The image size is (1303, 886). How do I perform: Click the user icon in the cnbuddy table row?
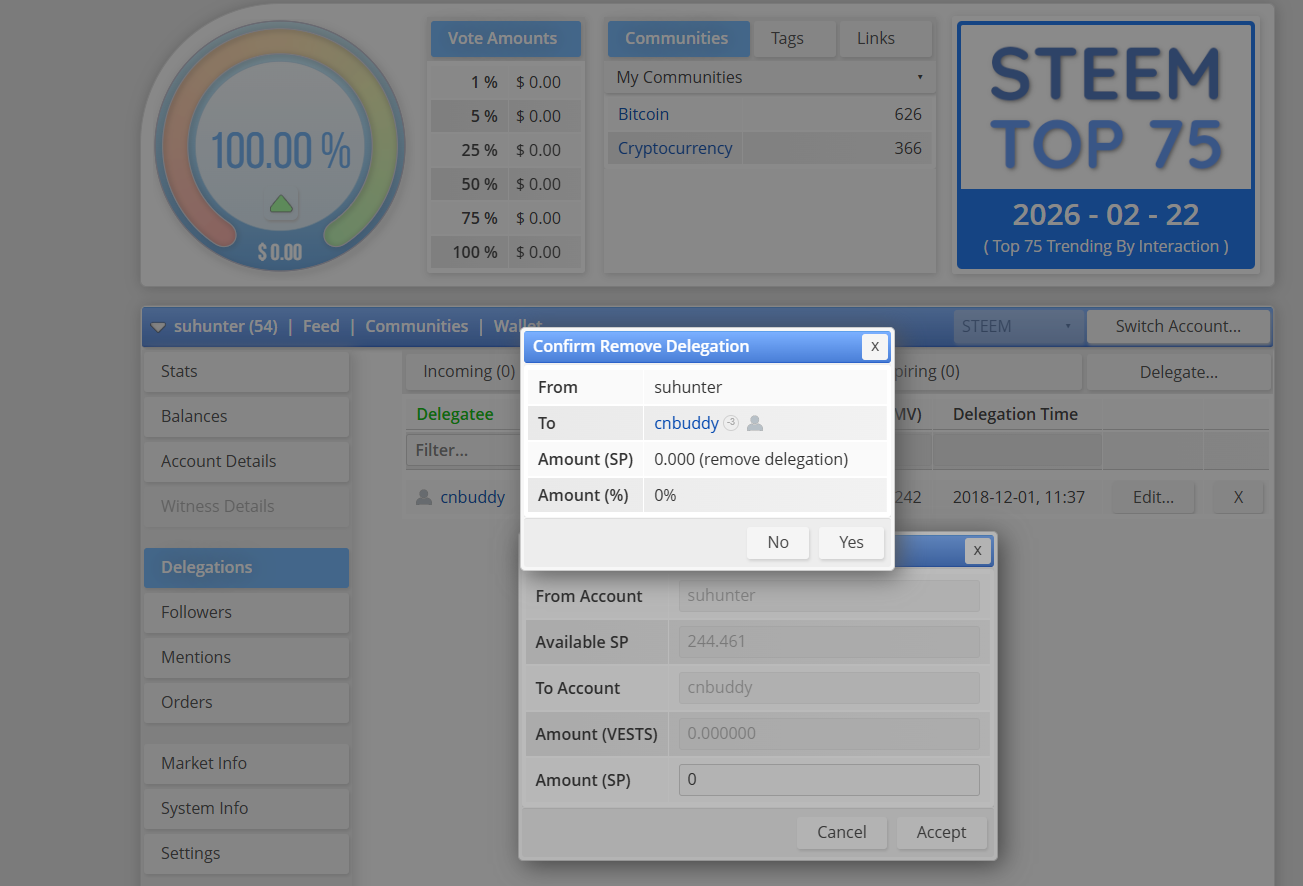pyautogui.click(x=424, y=497)
